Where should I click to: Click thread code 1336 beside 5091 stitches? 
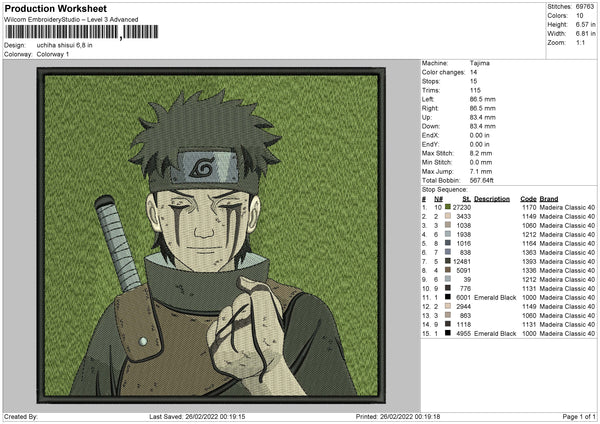(529, 270)
